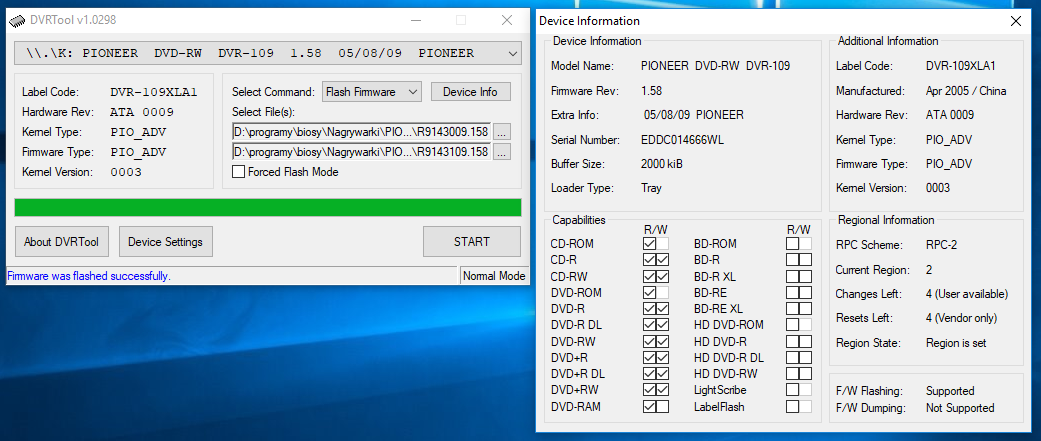Screen dimensions: 1041x441
Task: Click Resets Left value 4 (Vendor only)
Action: coord(961,319)
